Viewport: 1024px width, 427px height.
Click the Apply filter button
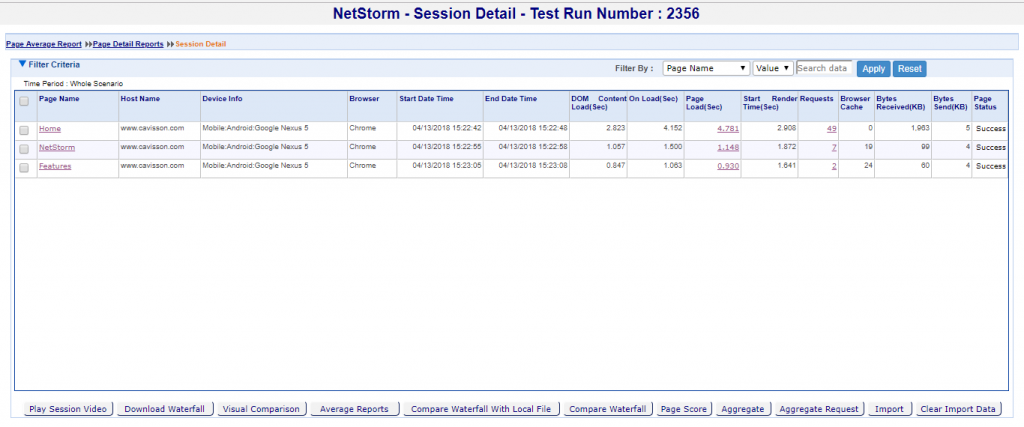pos(874,69)
